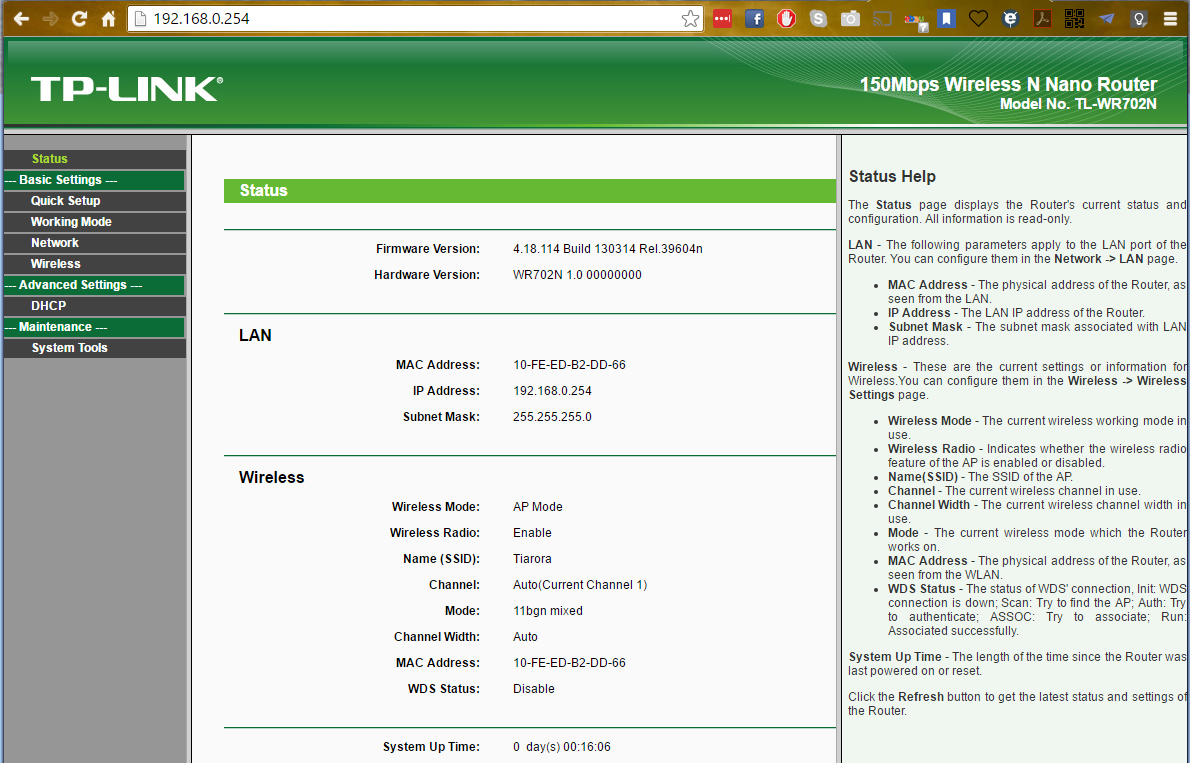This screenshot has width=1190, height=763.
Task: Click the heart extension icon
Action: click(978, 19)
